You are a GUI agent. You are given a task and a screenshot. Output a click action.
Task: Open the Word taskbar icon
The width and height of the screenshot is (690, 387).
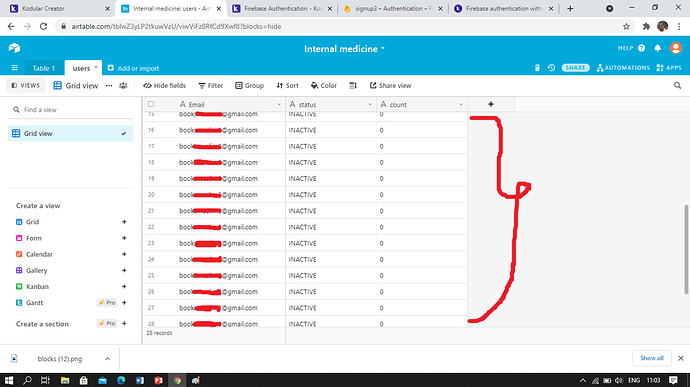click(140, 380)
